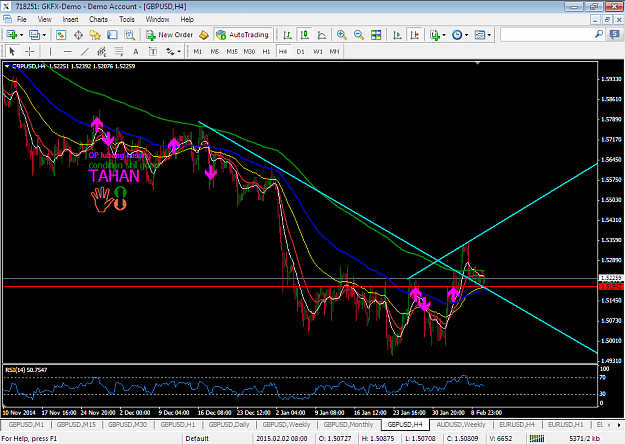Toggle the AutoTrading button
The width and height of the screenshot is (625, 444).
coord(243,35)
